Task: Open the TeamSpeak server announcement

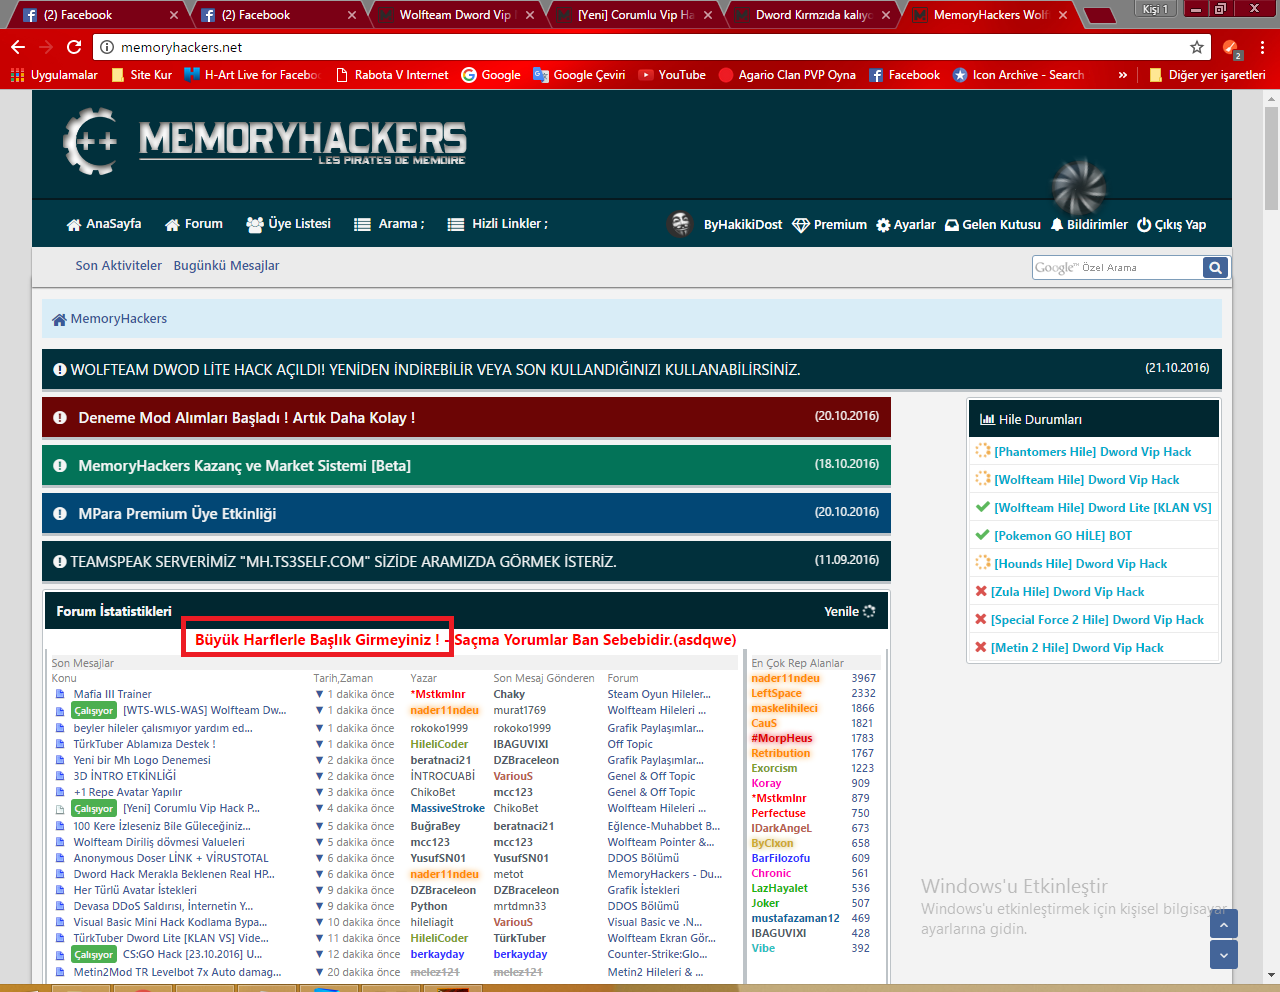Action: 466,562
